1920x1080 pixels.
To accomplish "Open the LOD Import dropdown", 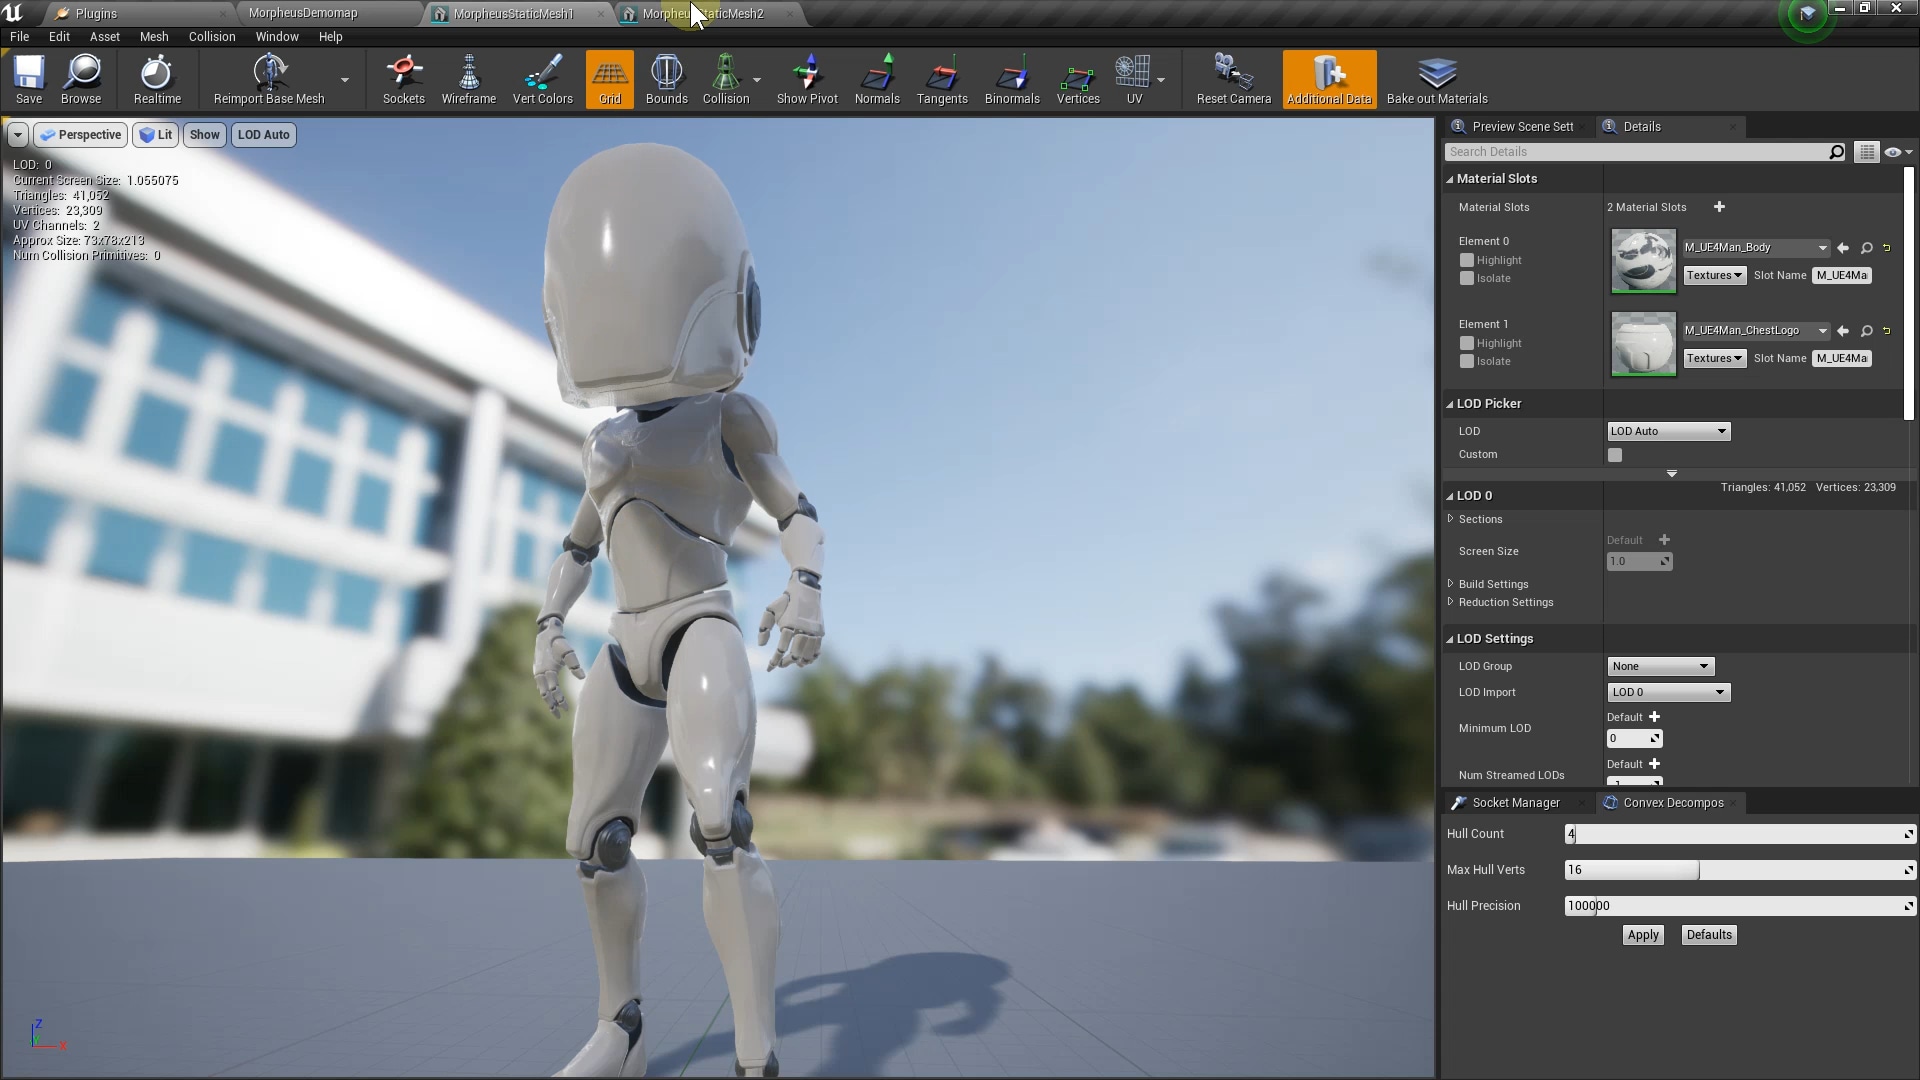I will [x=1668, y=691].
